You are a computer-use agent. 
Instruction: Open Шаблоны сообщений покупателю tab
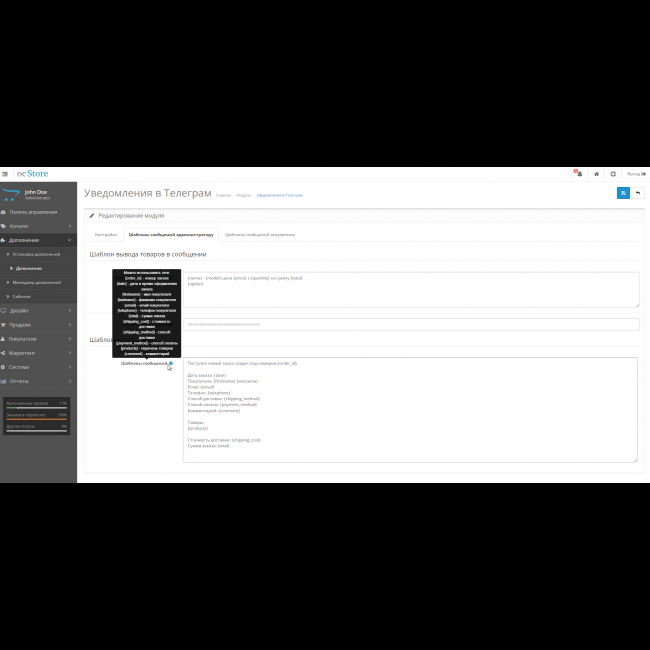click(x=259, y=234)
